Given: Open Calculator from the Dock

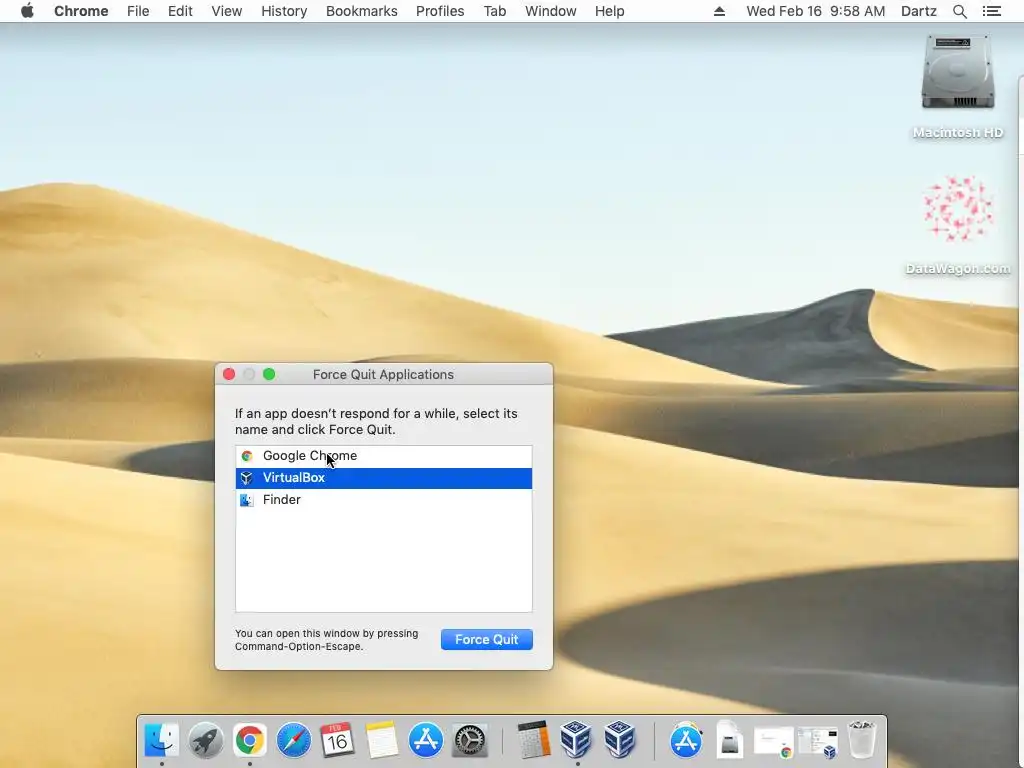Looking at the screenshot, I should coord(534,740).
